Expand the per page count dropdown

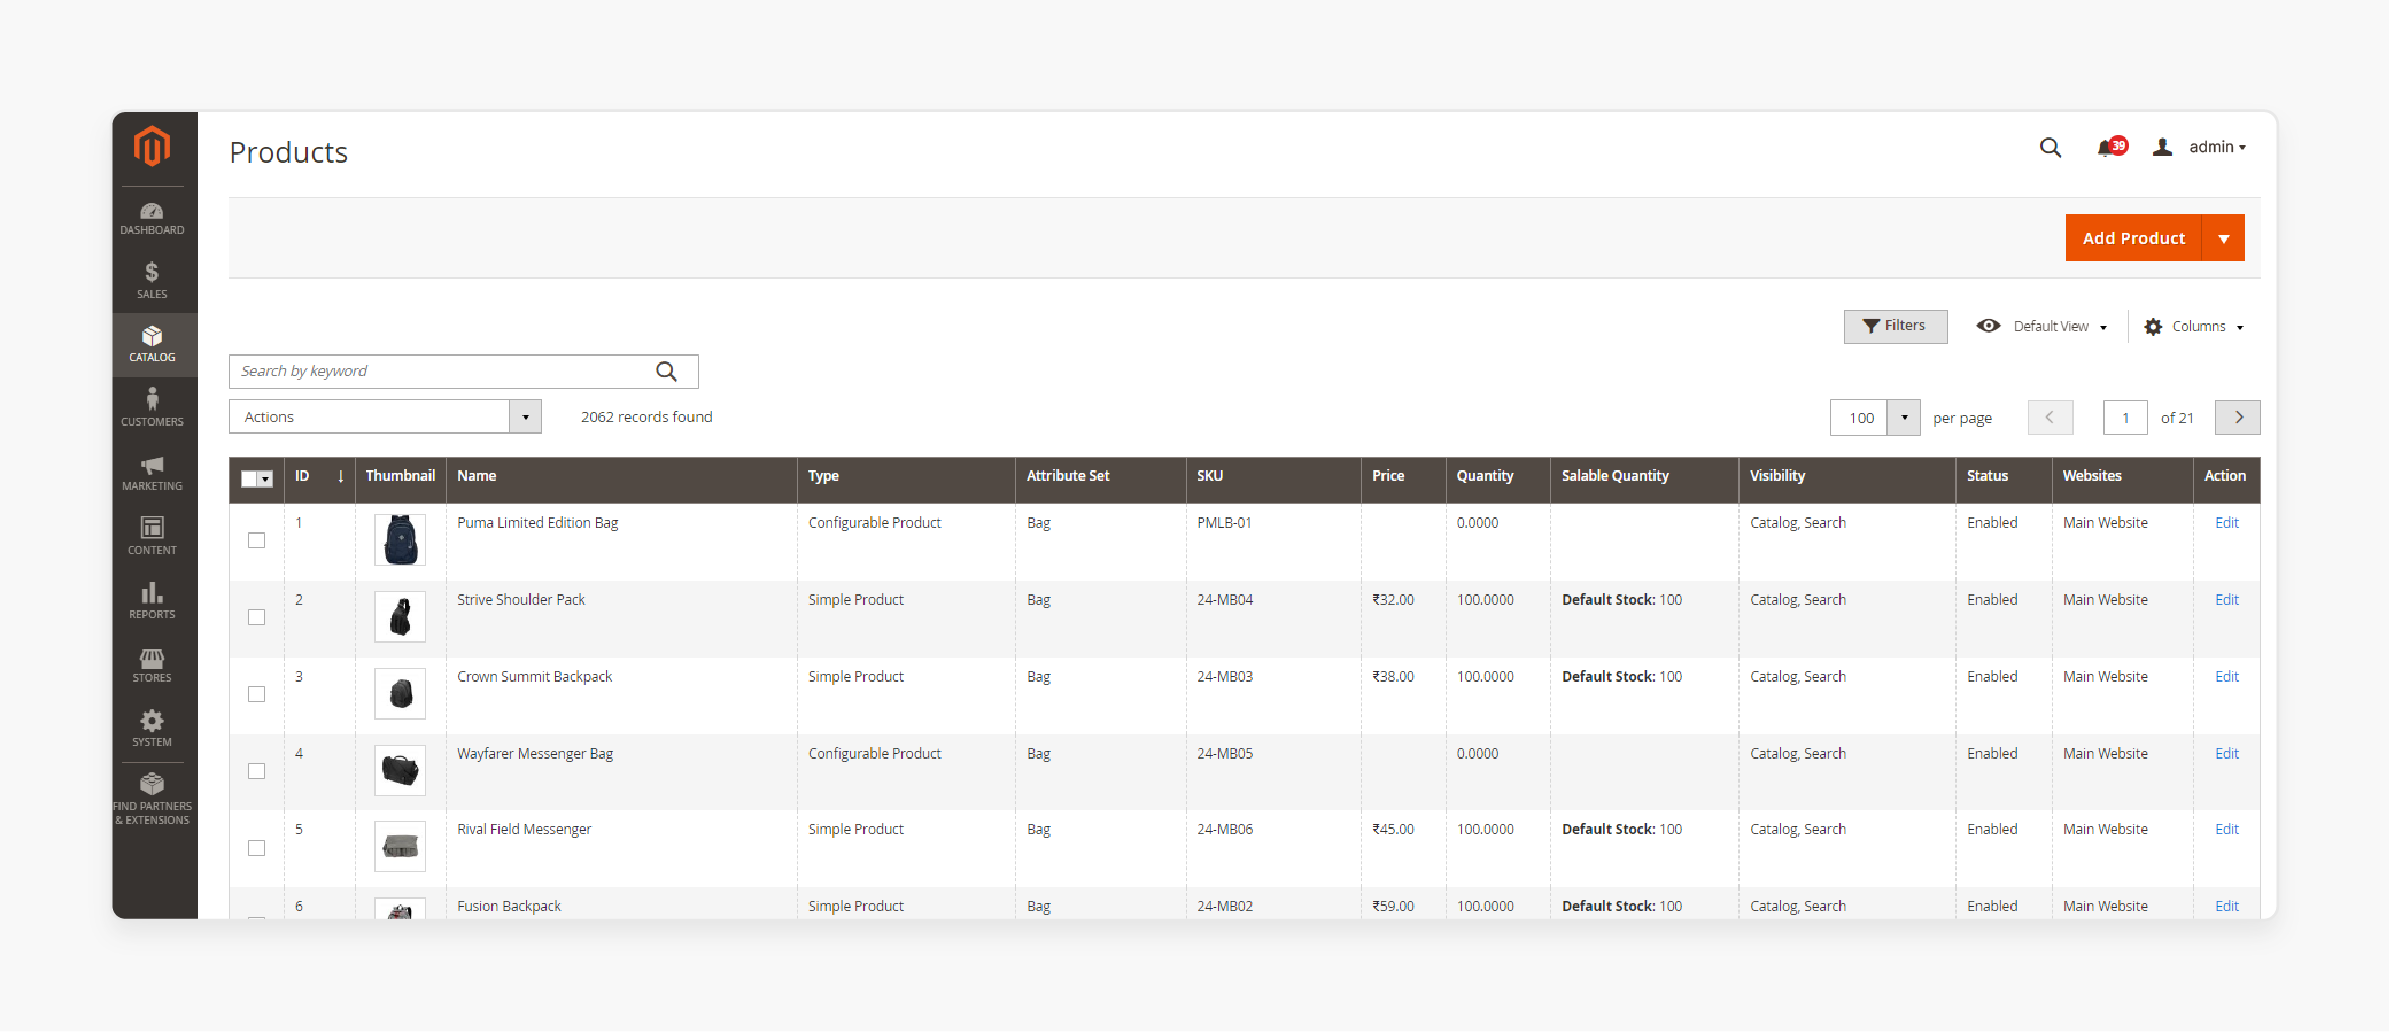(1904, 417)
